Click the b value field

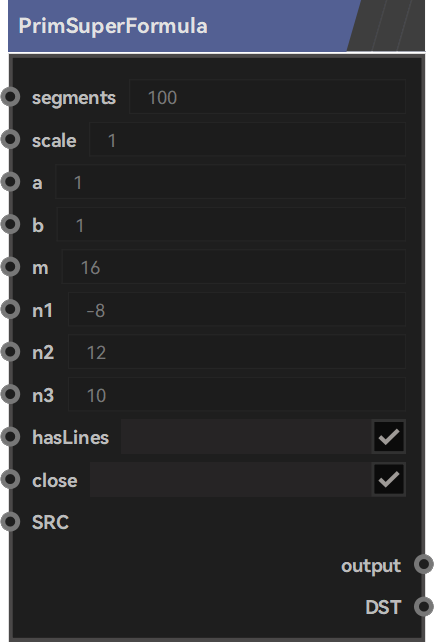[231, 224]
